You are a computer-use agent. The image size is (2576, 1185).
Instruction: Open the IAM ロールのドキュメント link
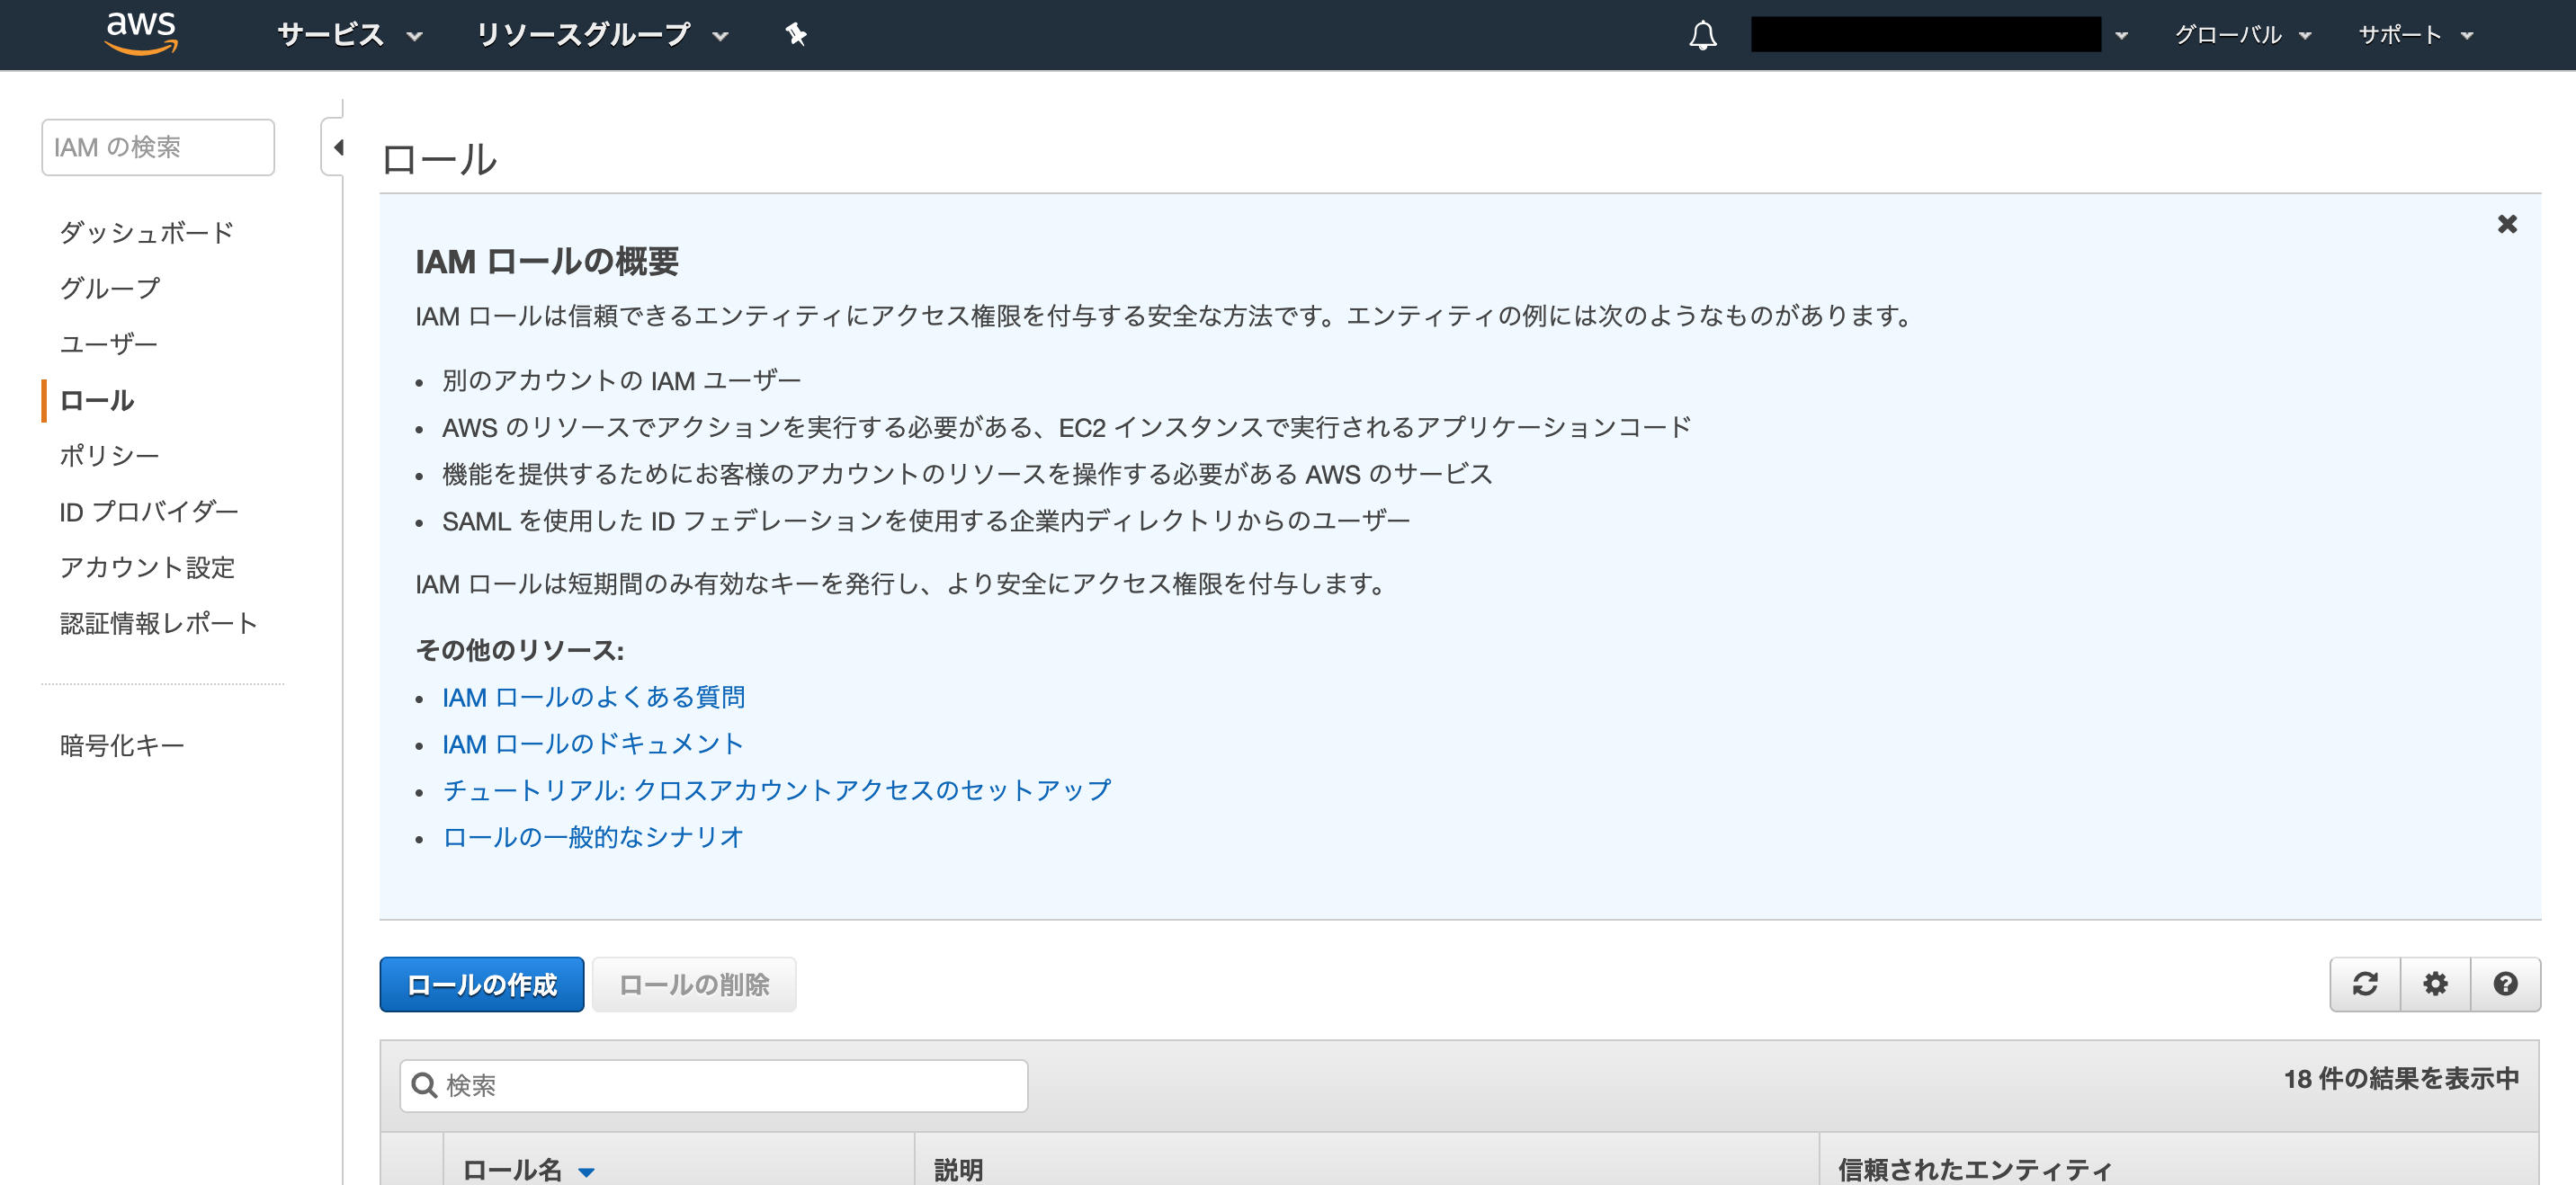592,744
